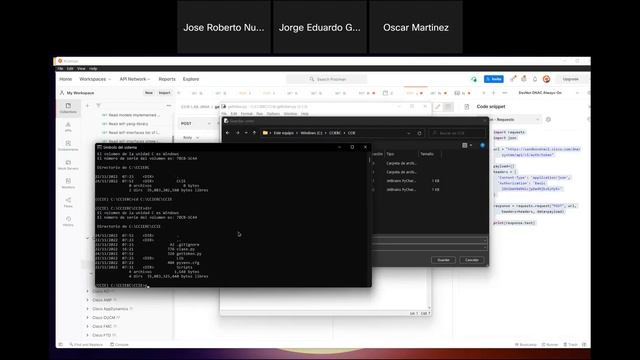
Task: Click the Upgrade button
Action: (571, 79)
